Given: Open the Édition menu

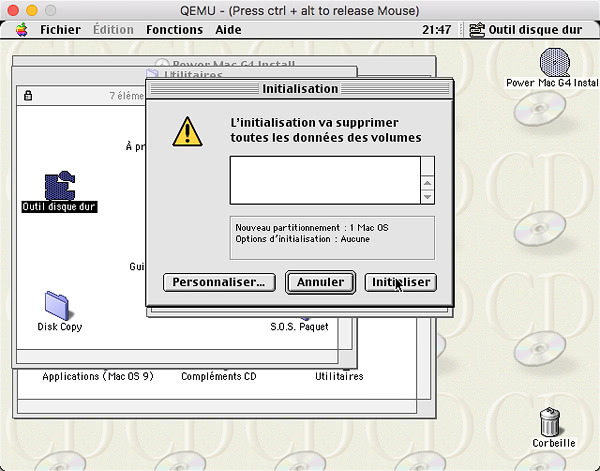Looking at the screenshot, I should [113, 29].
